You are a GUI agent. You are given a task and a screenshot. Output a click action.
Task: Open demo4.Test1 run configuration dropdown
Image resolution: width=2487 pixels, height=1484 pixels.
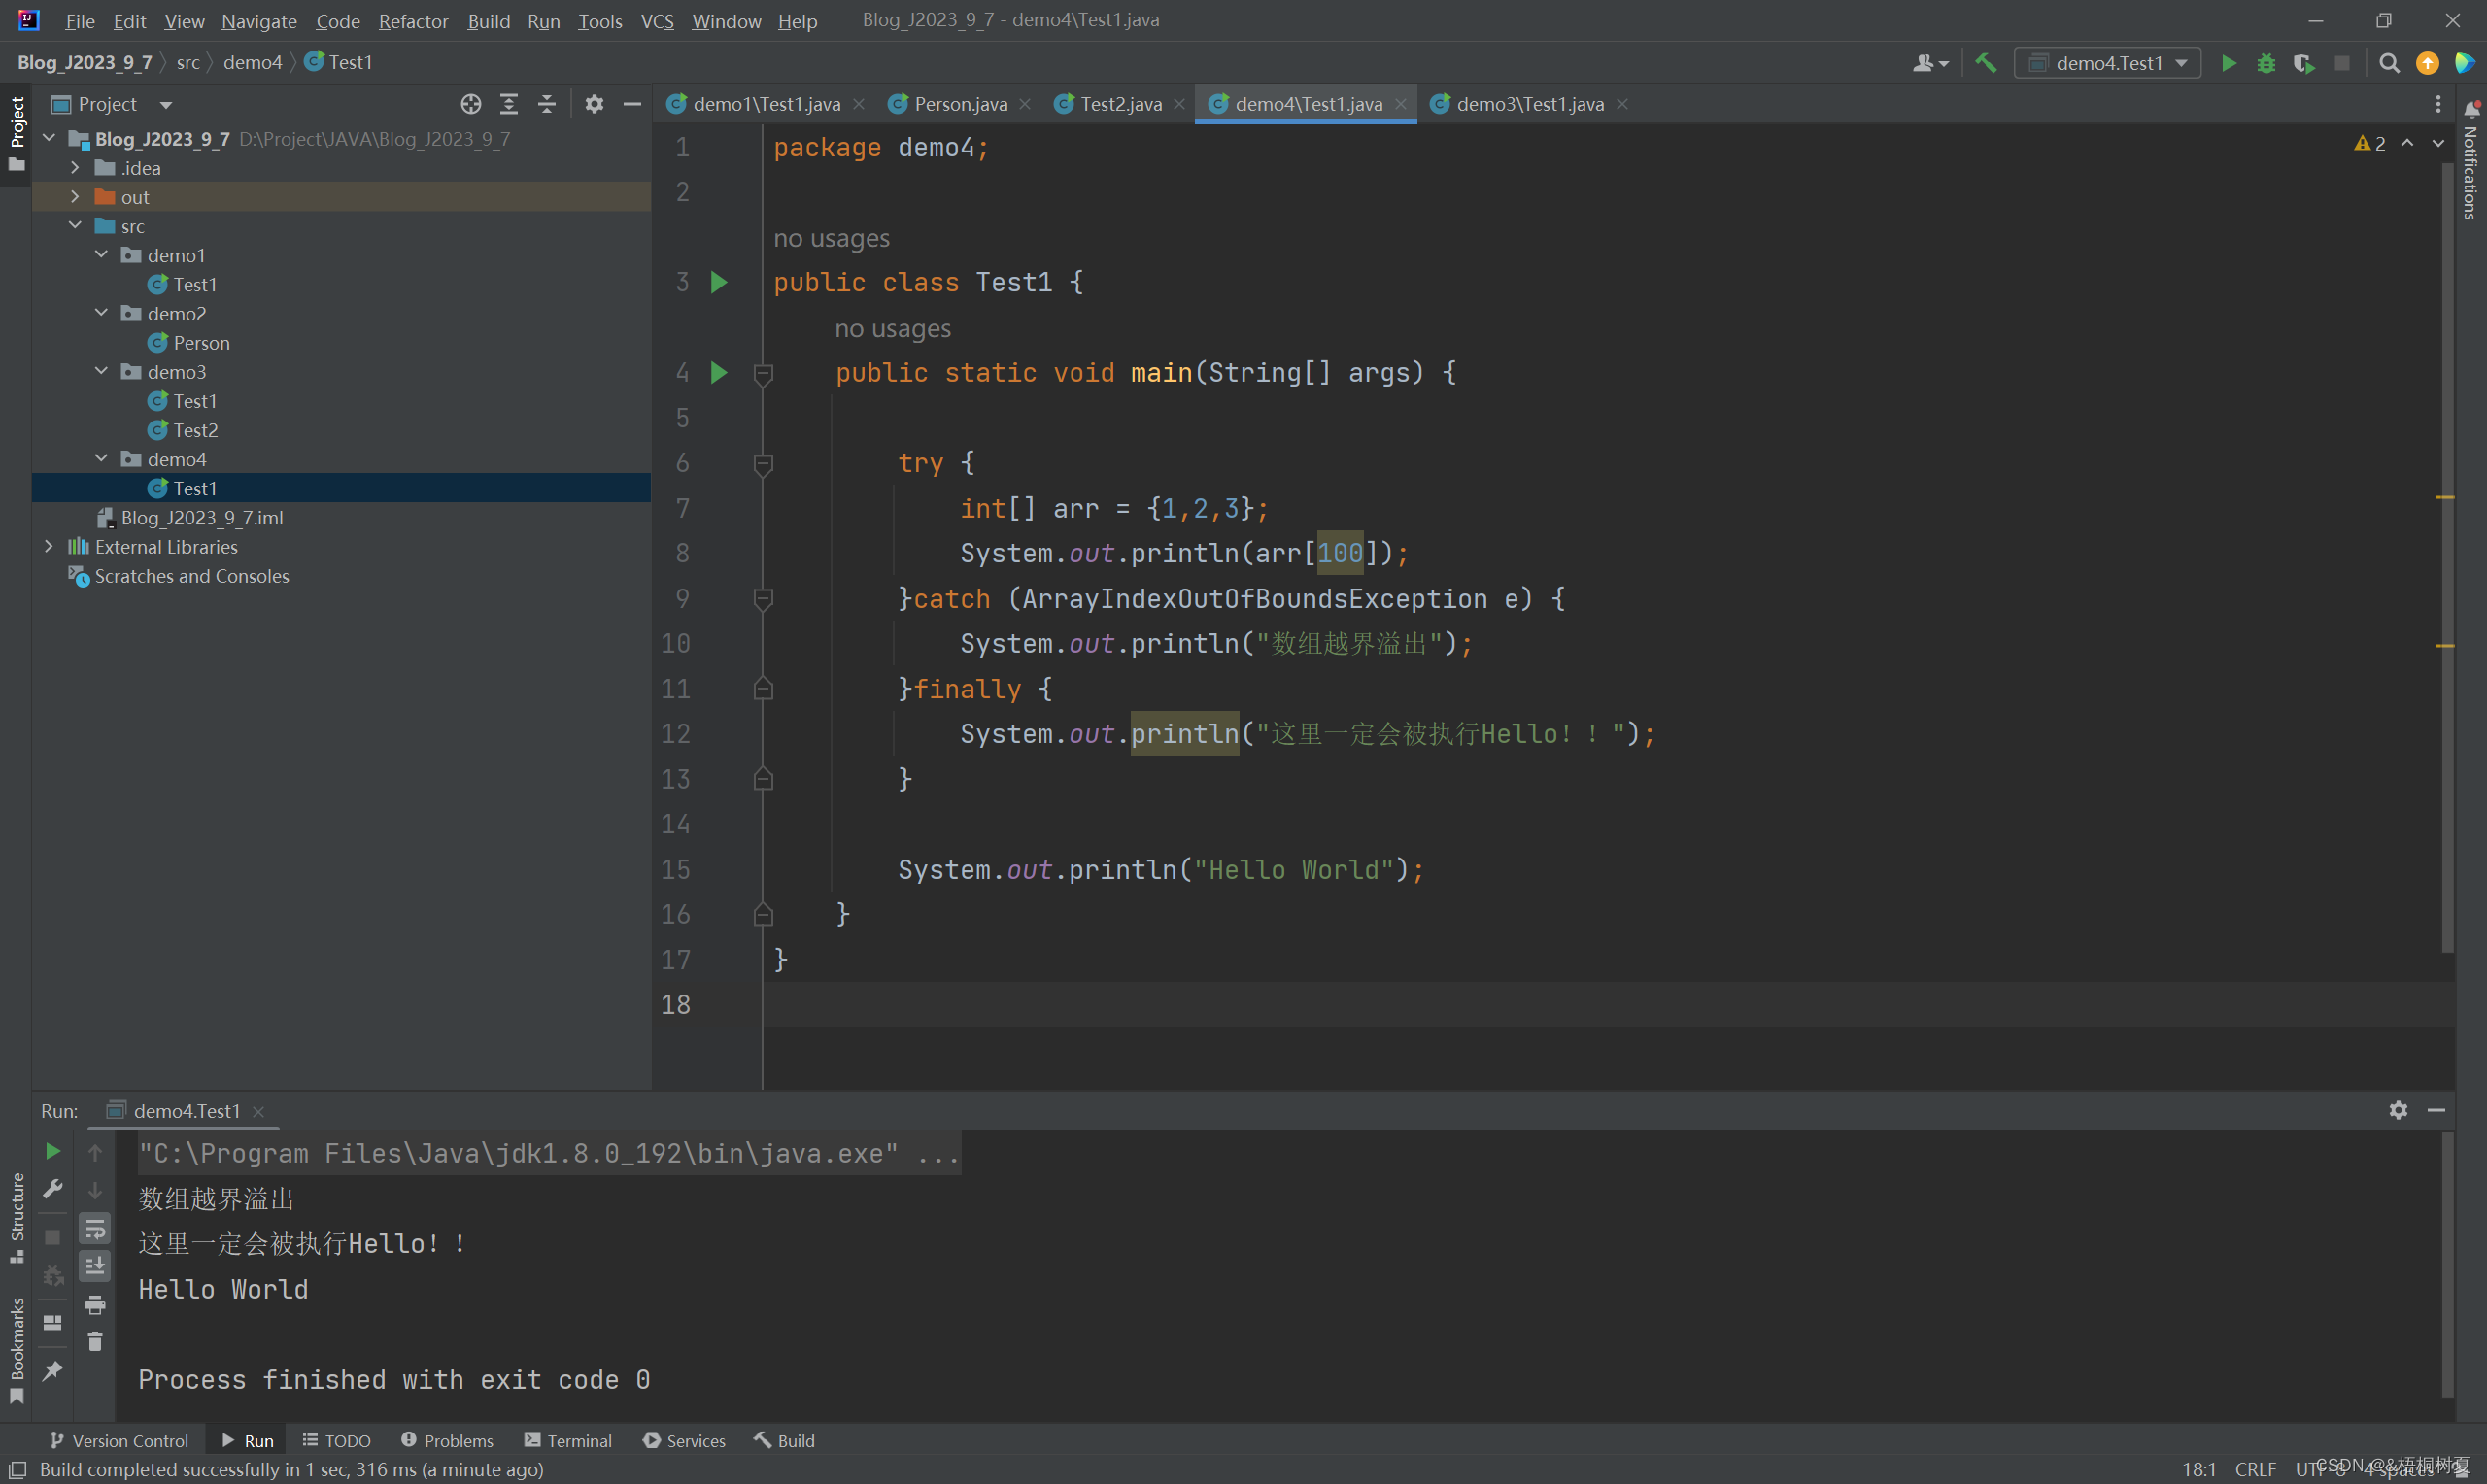(2107, 63)
